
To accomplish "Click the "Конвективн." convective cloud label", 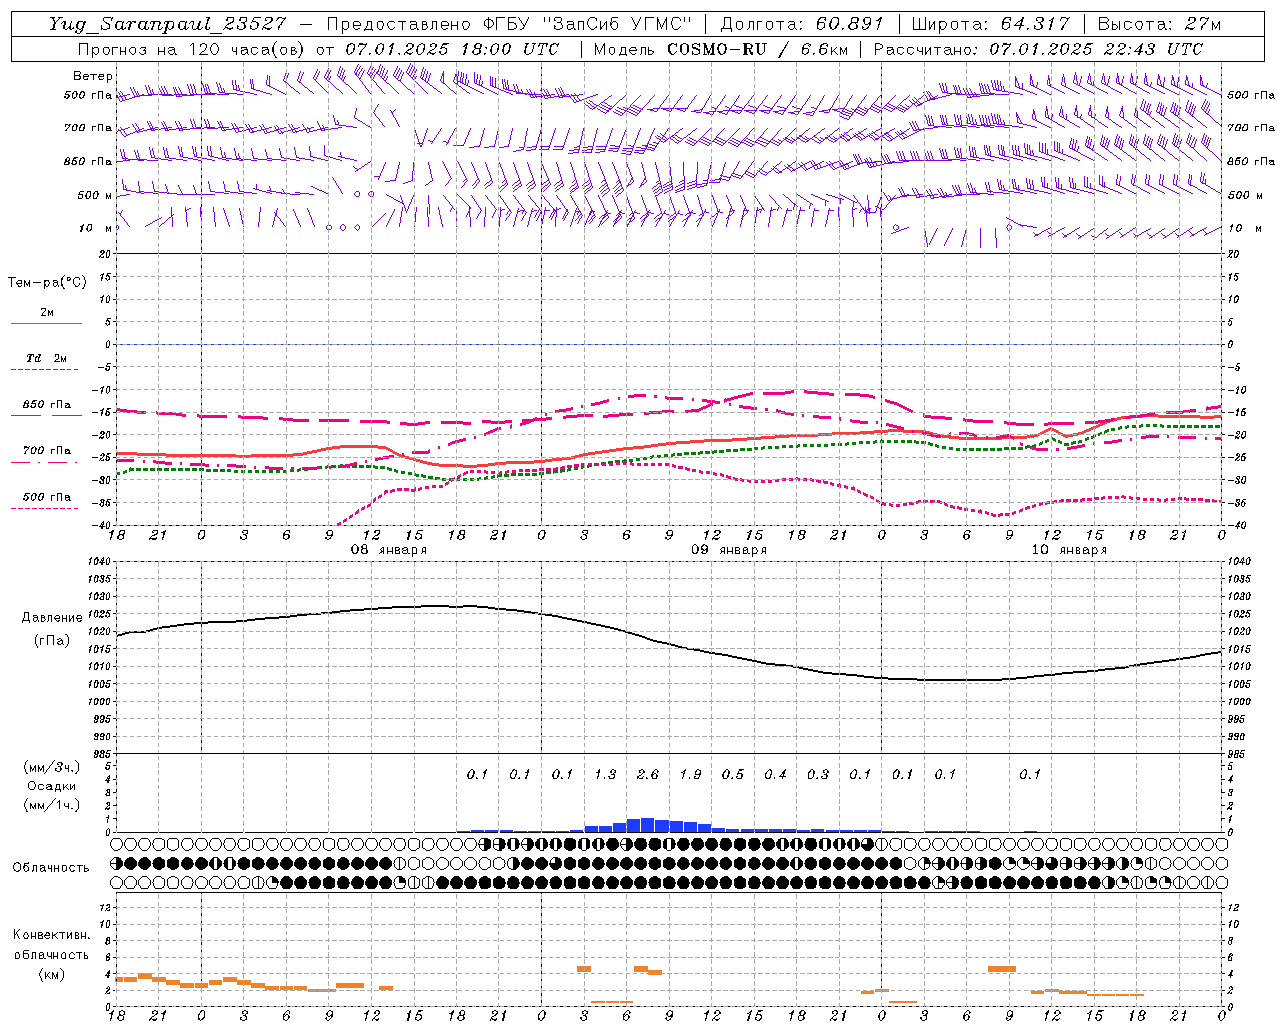I will (51, 935).
